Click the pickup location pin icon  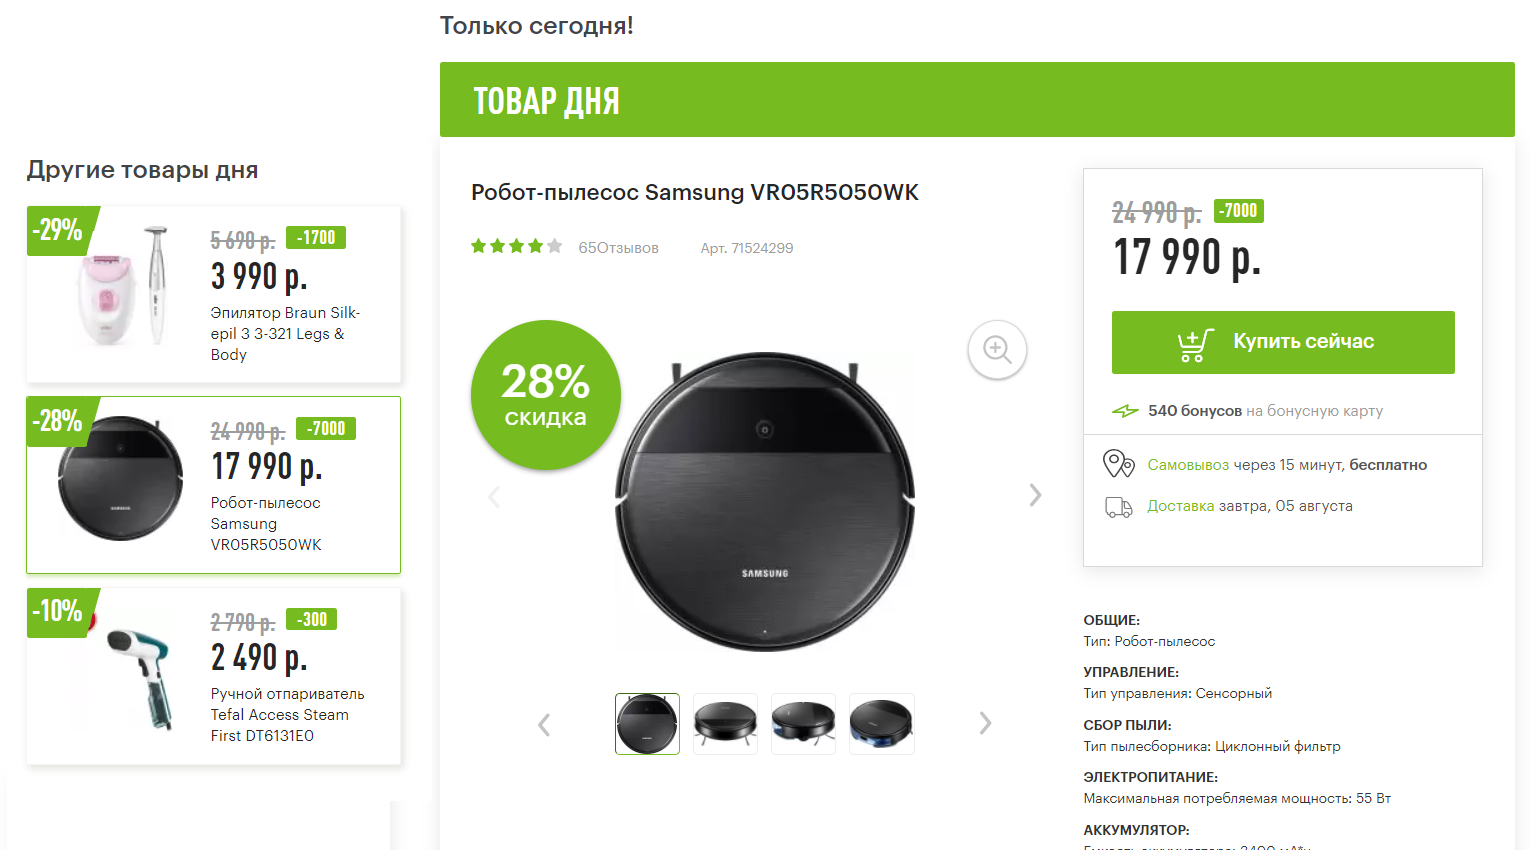point(1118,464)
